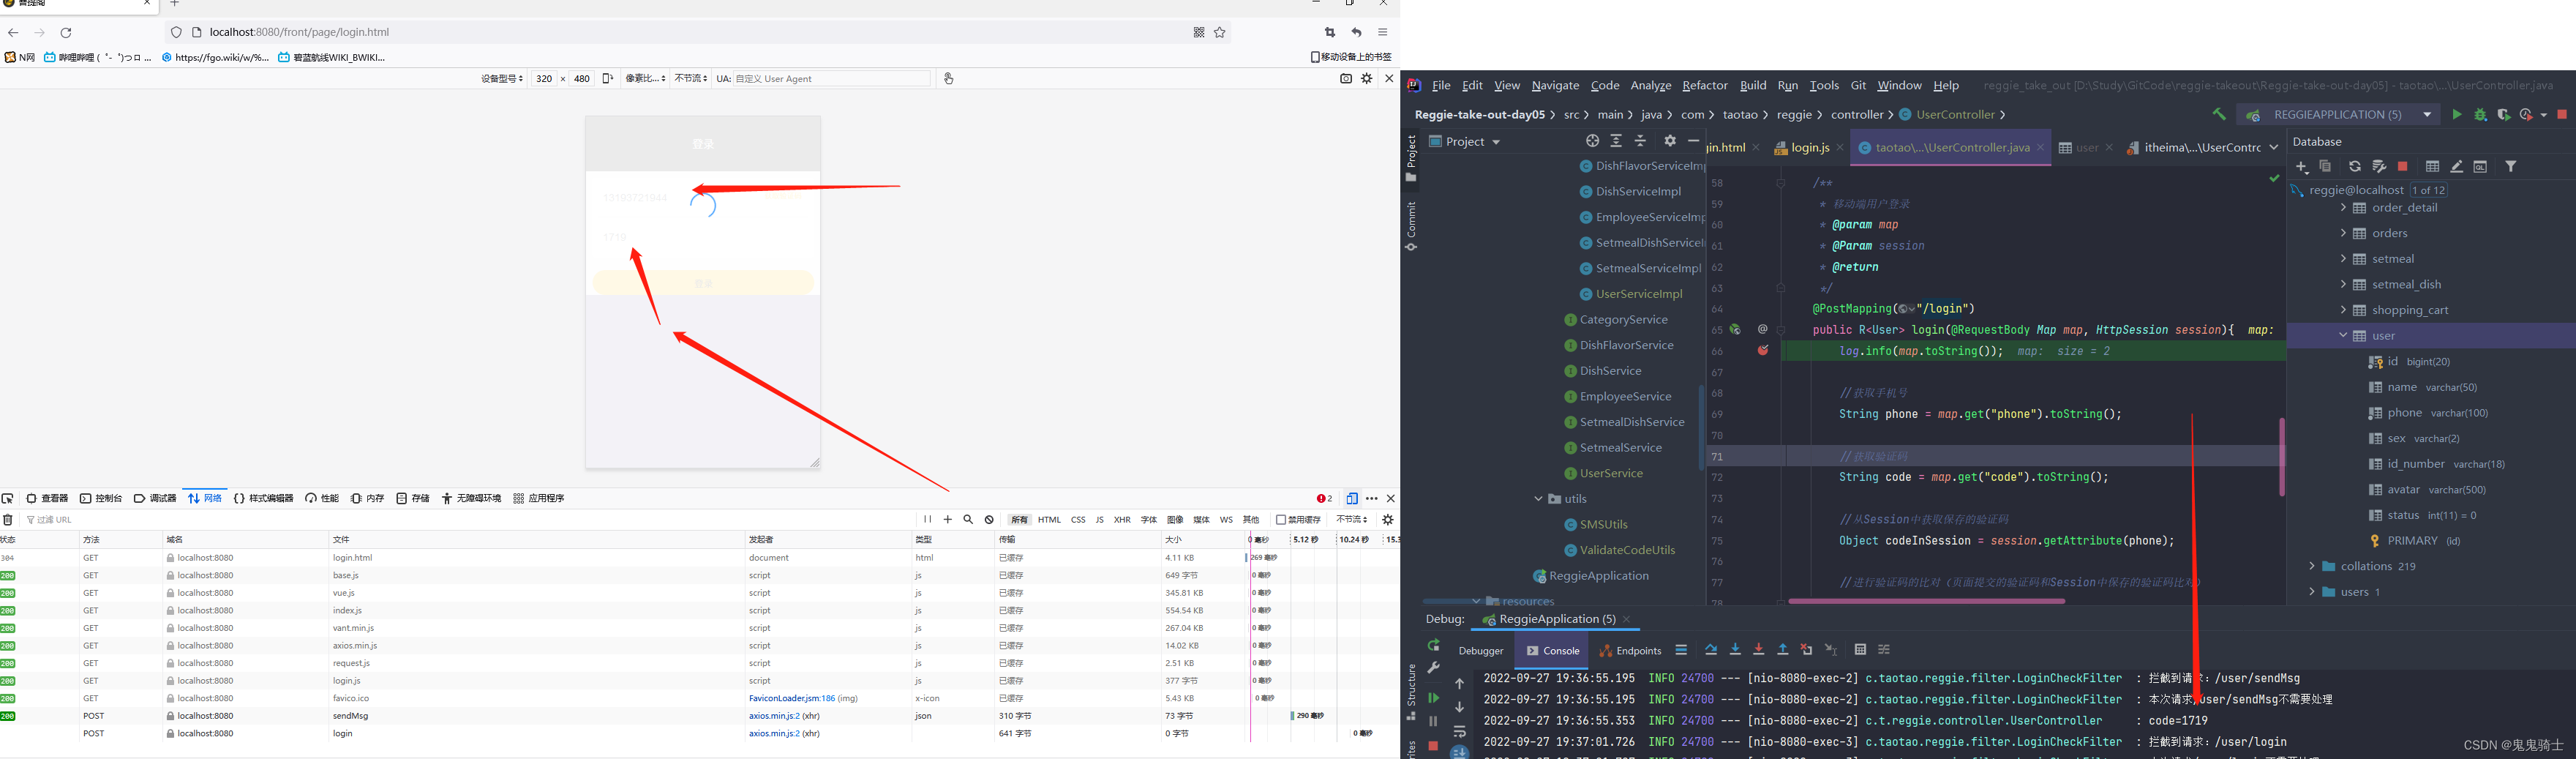Screen dimensions: 2576x759
Task: Click Resume Program in the debug sidebar
Action: (1433, 698)
